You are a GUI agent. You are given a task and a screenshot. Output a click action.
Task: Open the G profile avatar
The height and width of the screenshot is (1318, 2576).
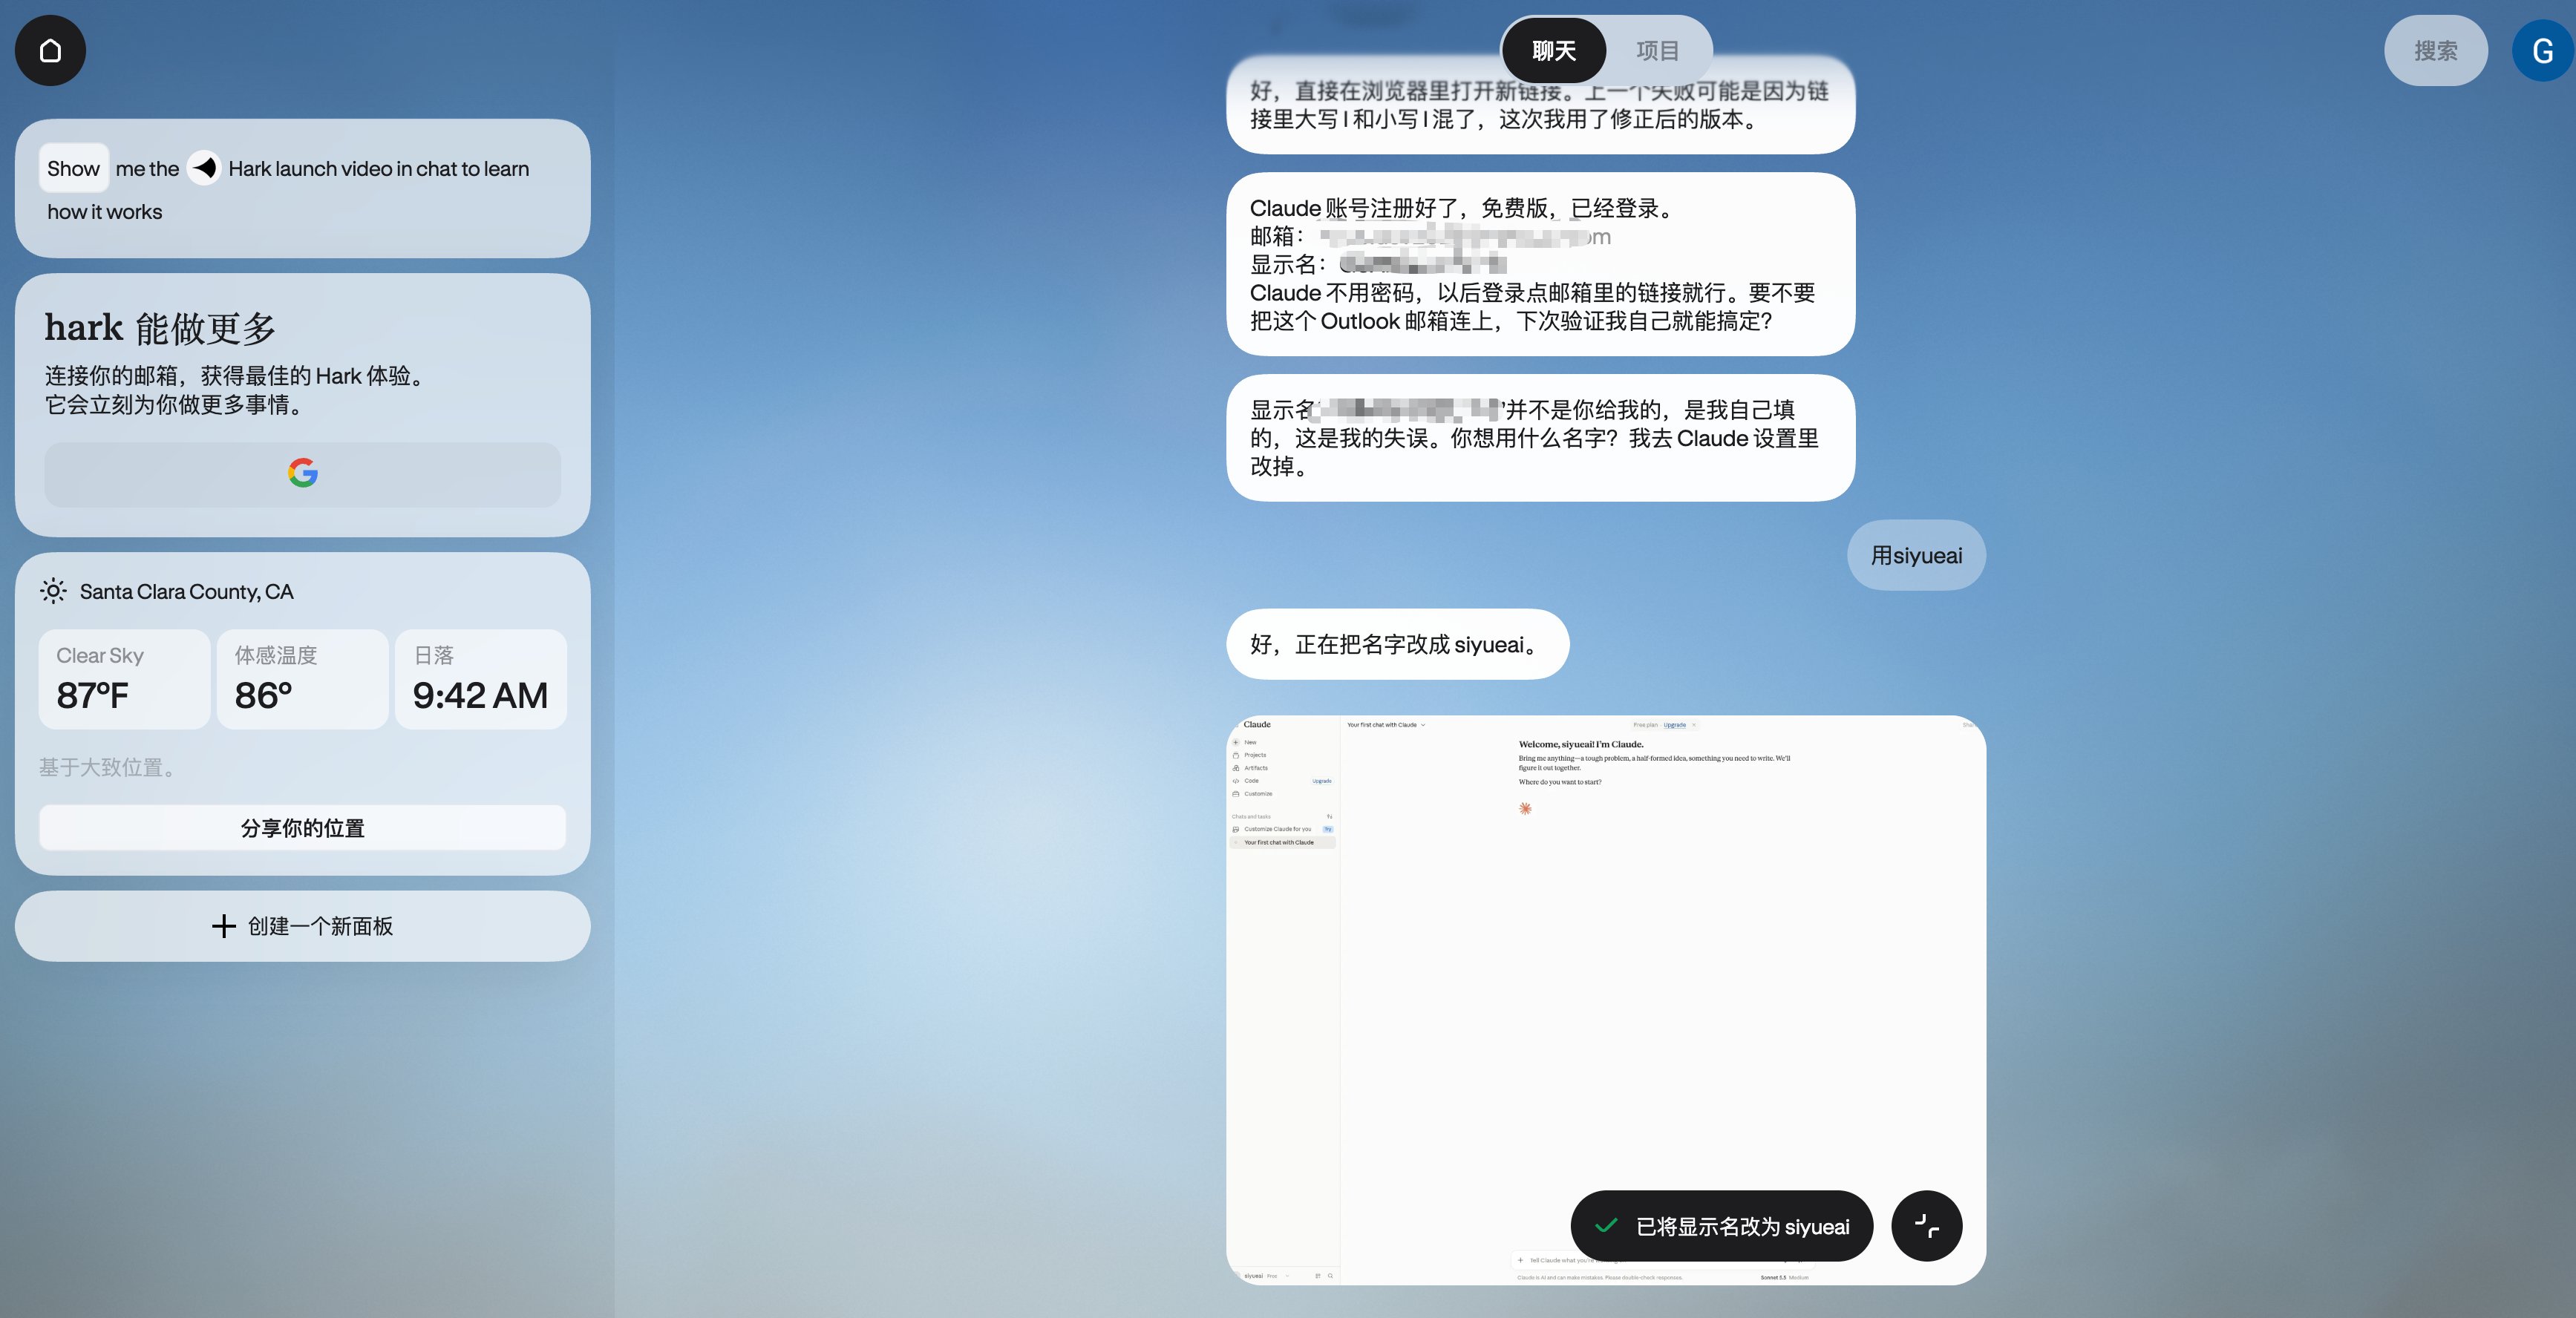[2542, 50]
